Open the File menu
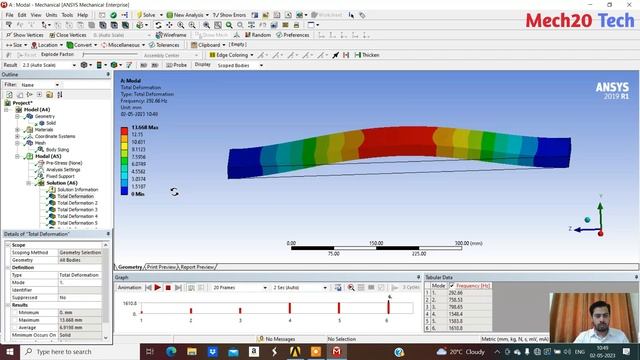Image resolution: width=640 pixels, height=360 pixels. [9, 15]
